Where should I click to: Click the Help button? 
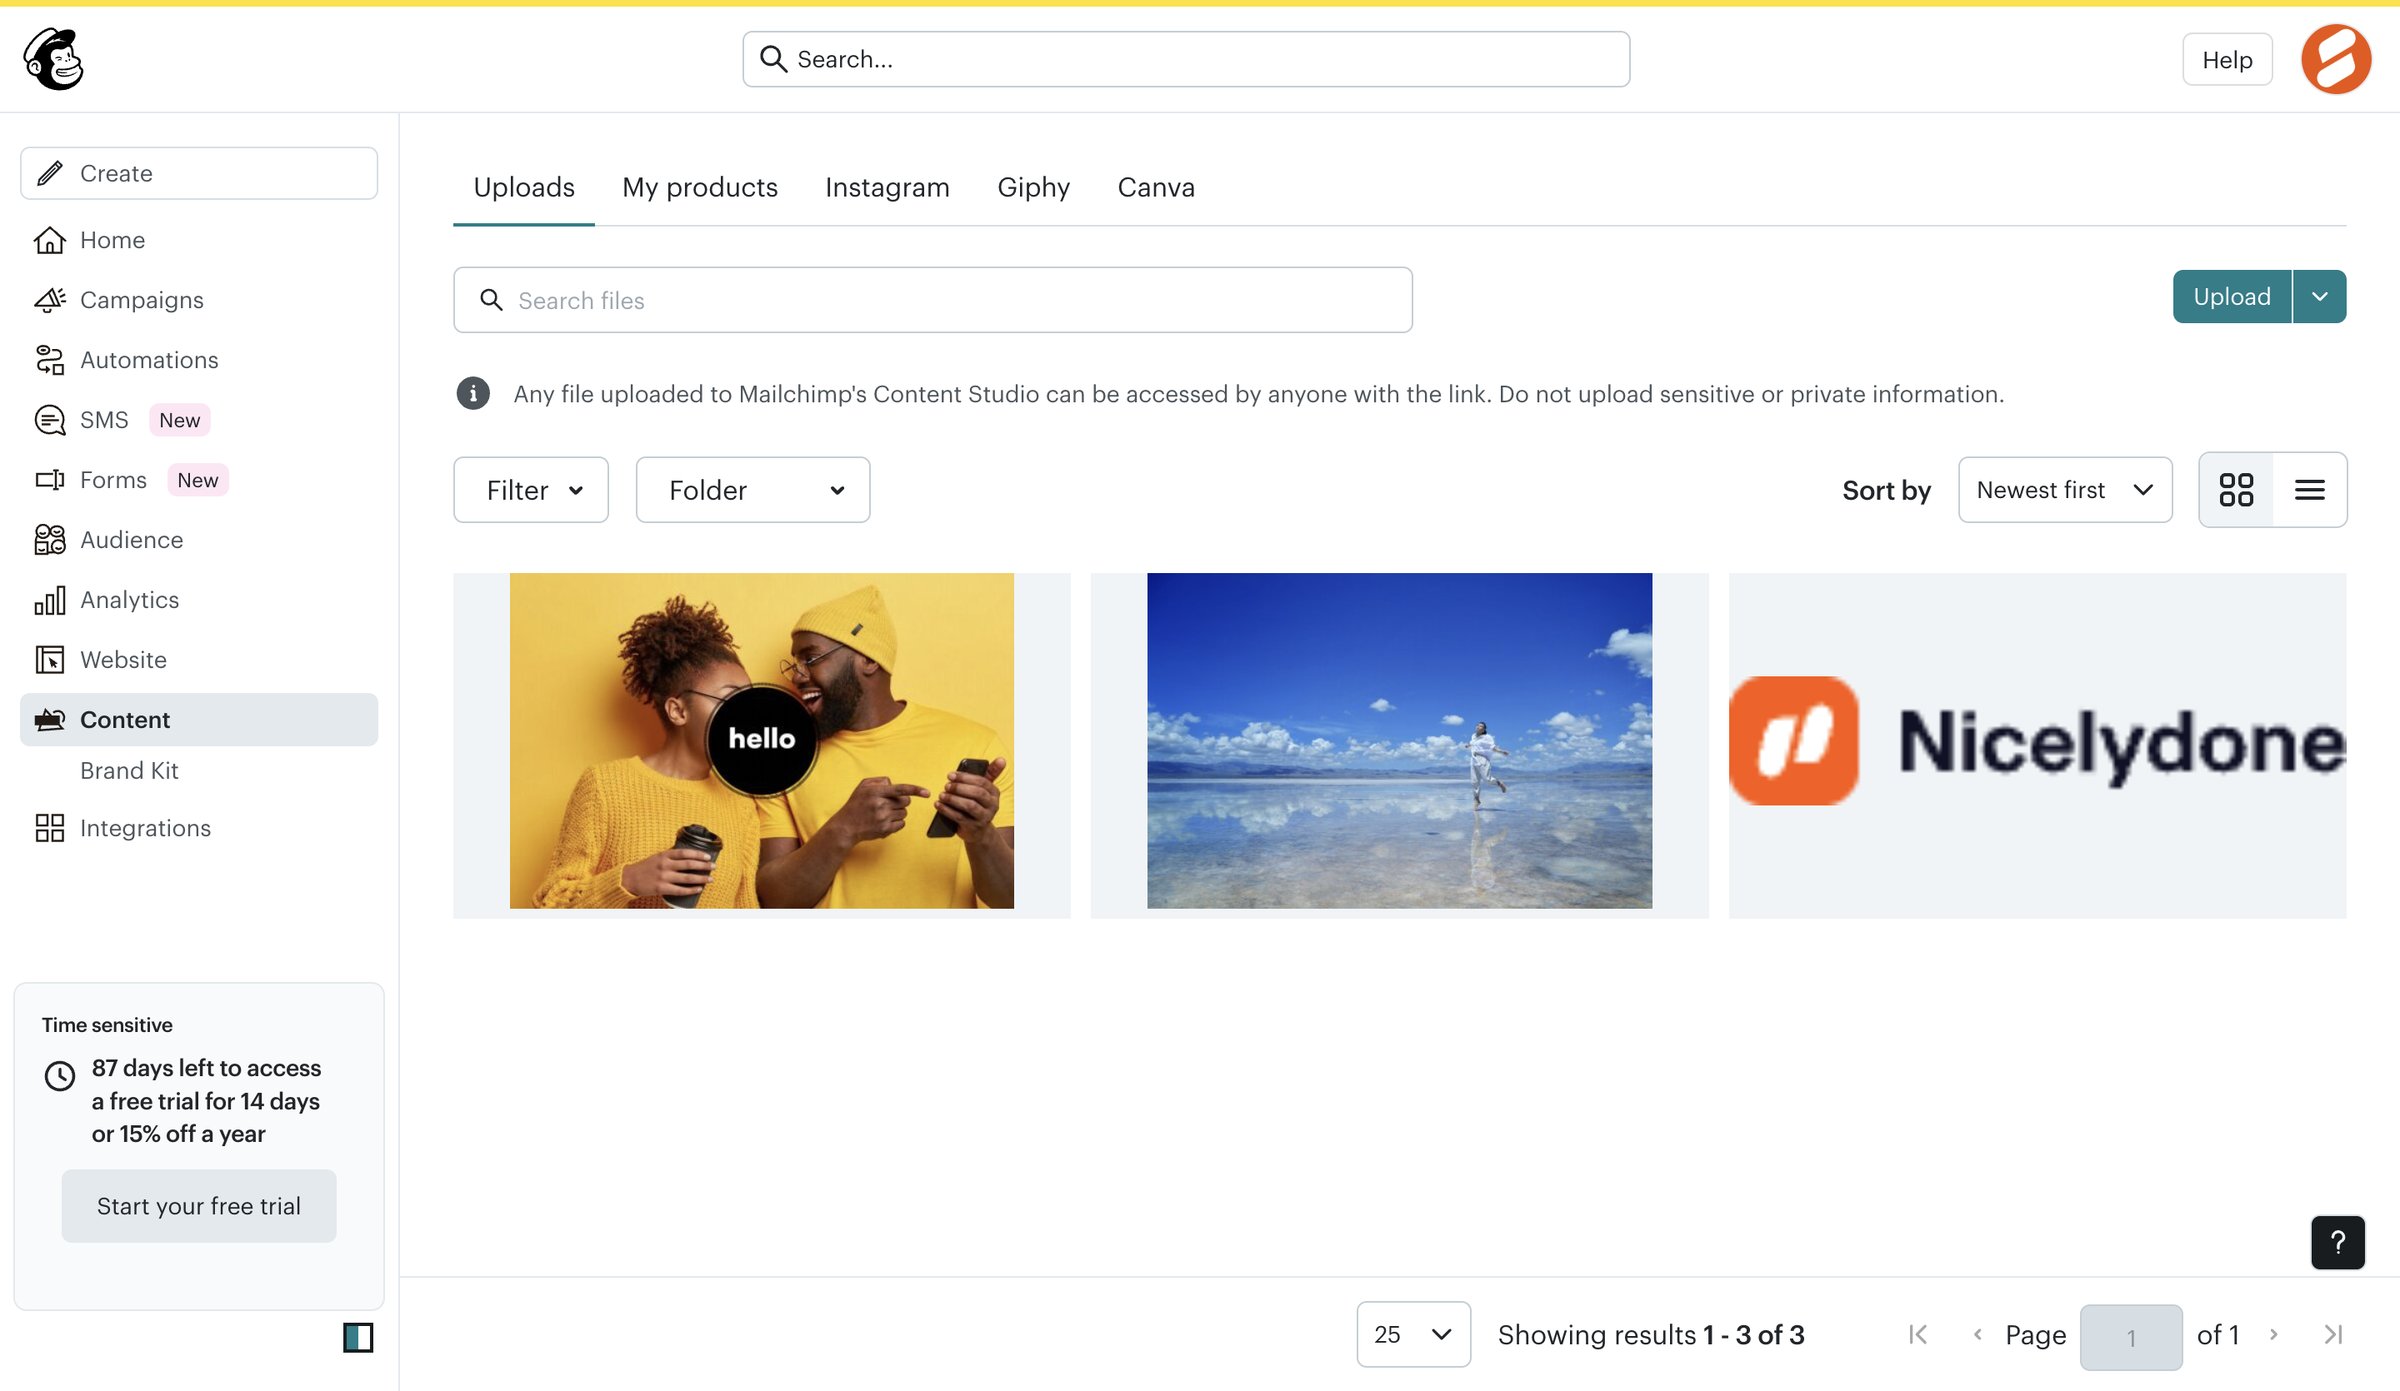[x=2227, y=60]
